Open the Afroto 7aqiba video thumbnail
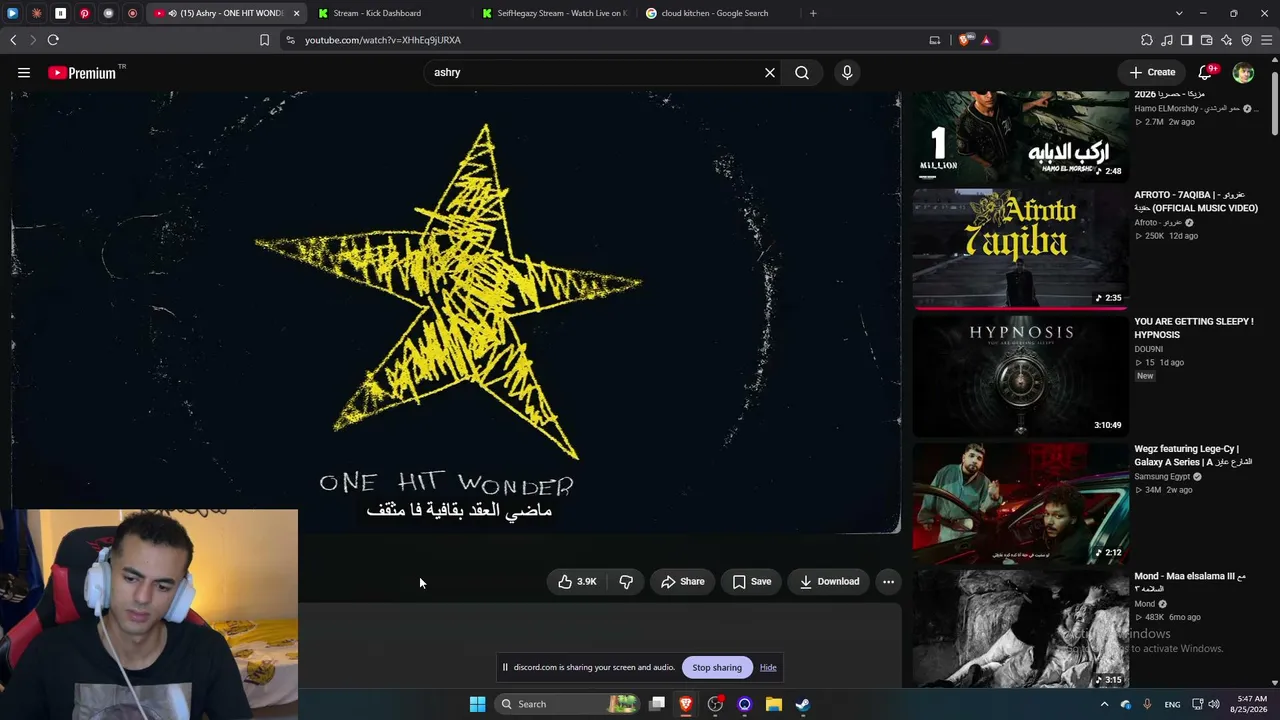The image size is (1280, 720). tap(1020, 249)
